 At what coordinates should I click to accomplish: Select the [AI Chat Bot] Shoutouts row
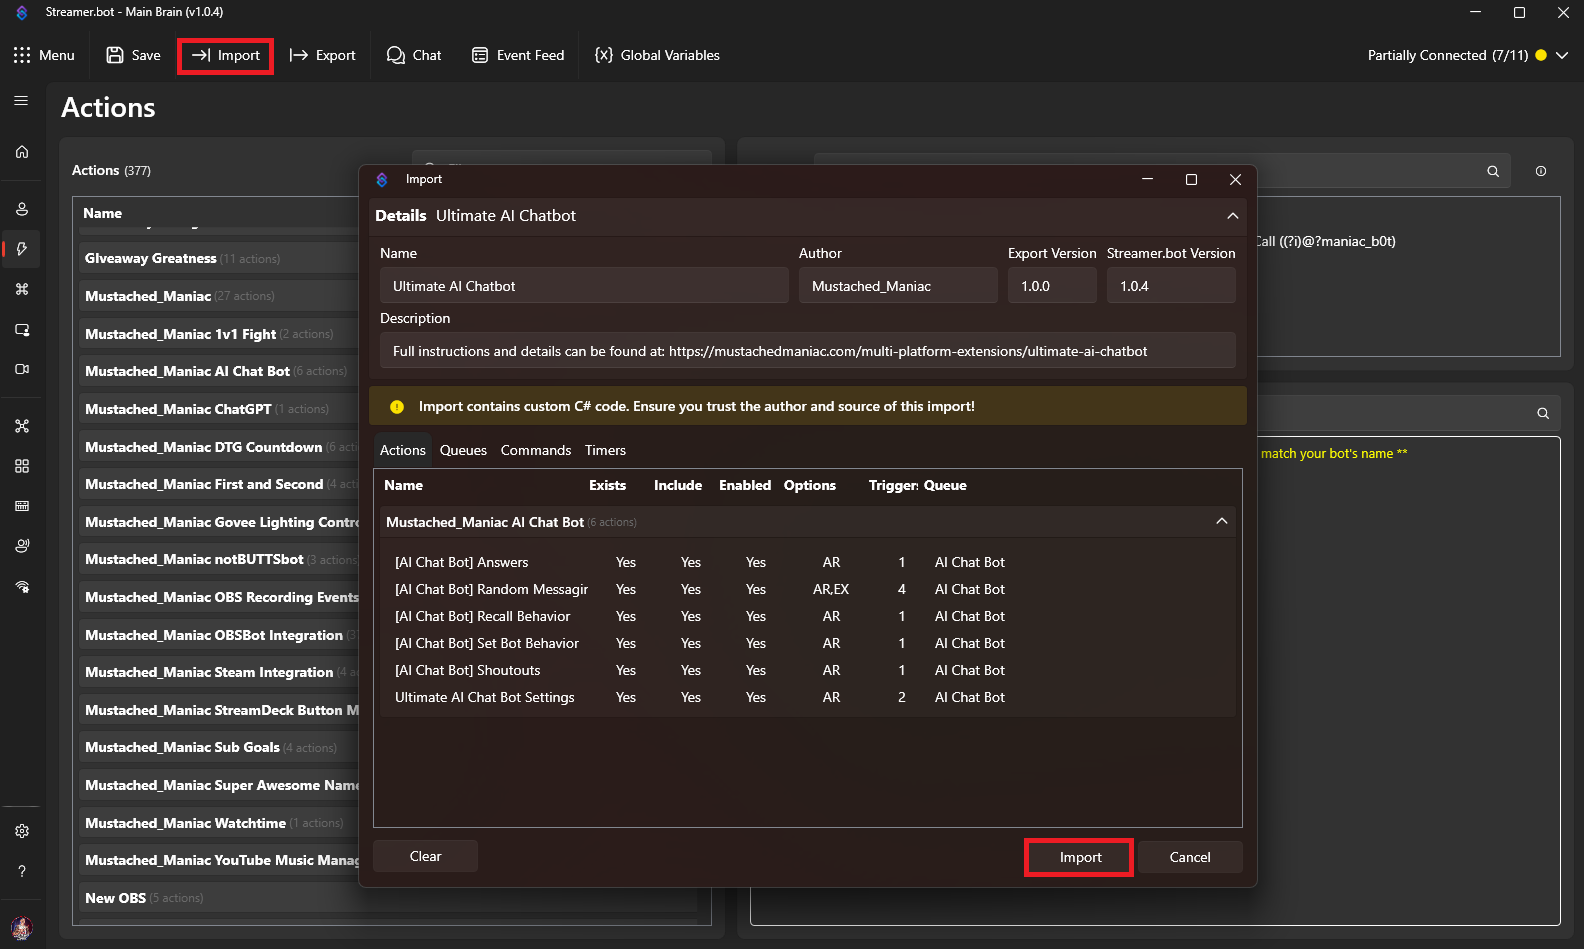tap(808, 670)
